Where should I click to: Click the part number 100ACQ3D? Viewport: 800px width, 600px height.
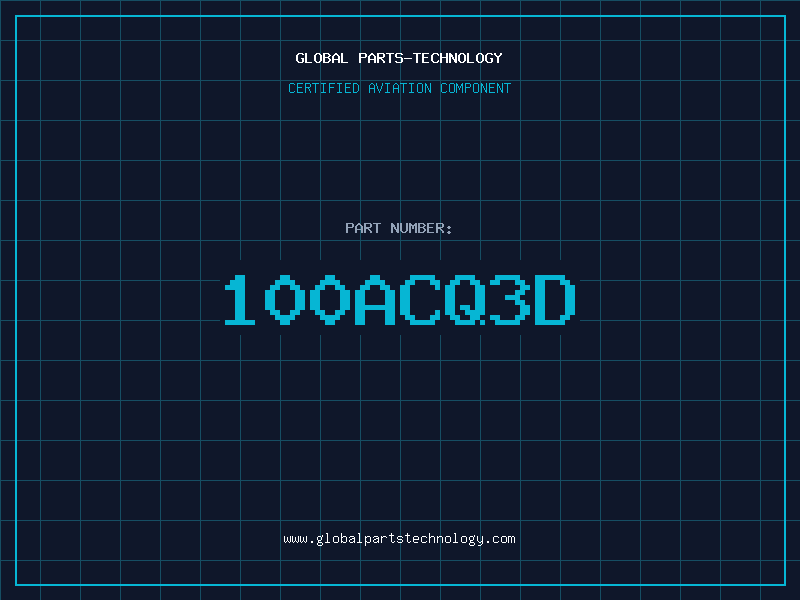[400, 299]
